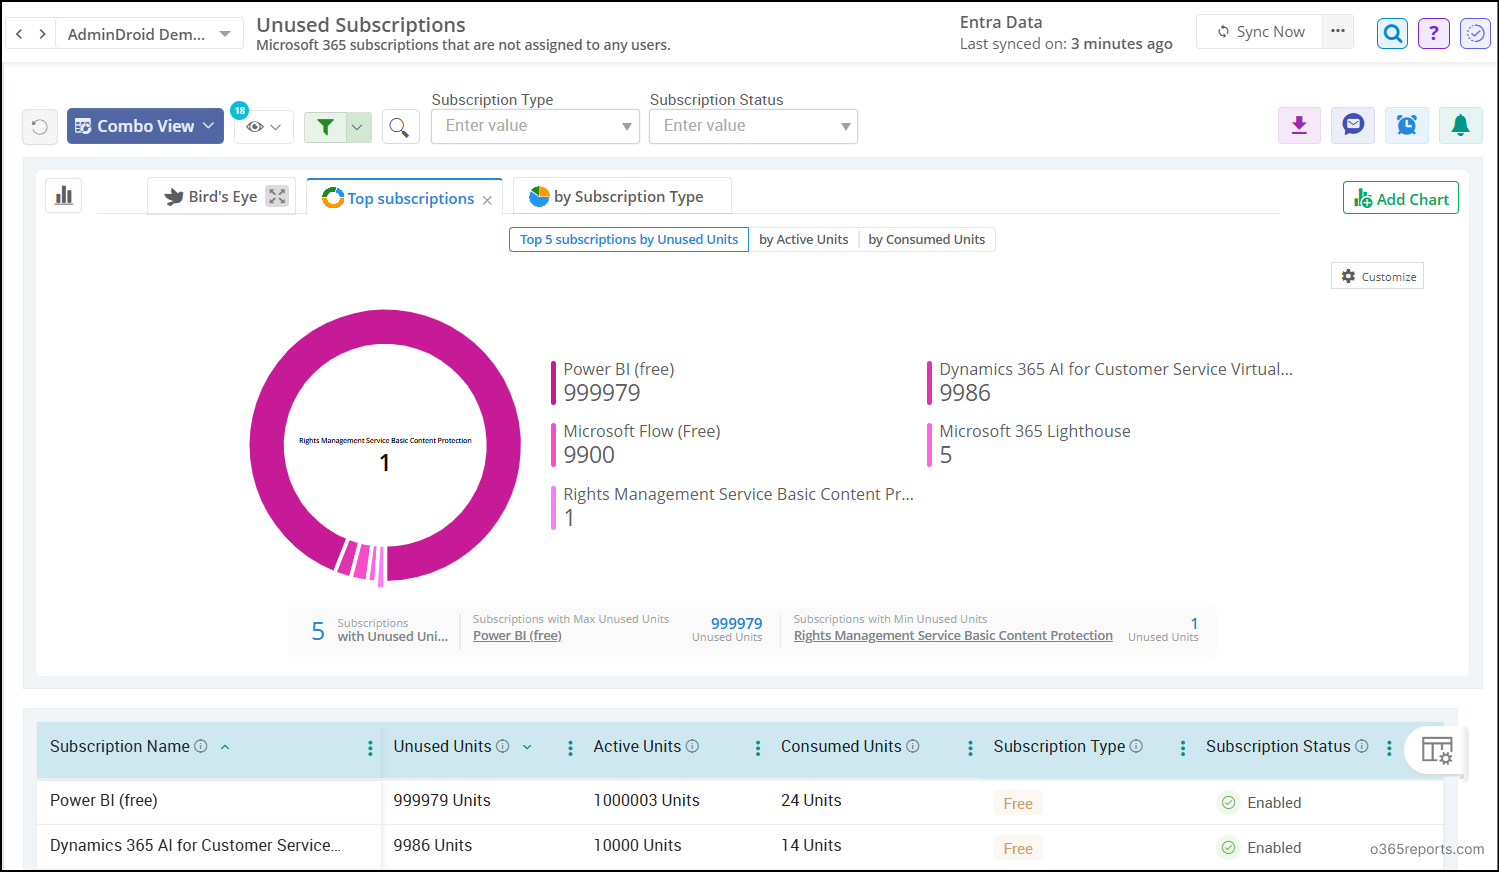Screen dimensions: 1499x872
Task: Click the 1000003 Units active cell
Action: 646,801
